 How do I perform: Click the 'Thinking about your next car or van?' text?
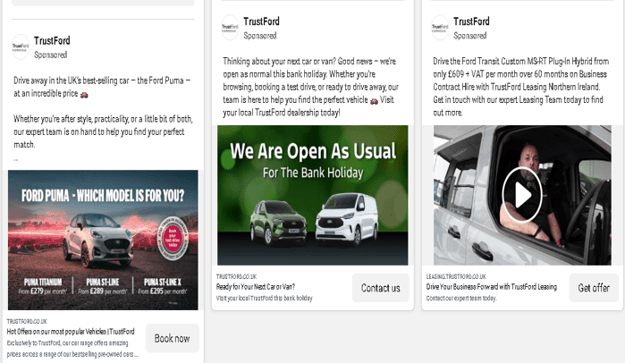(x=311, y=87)
